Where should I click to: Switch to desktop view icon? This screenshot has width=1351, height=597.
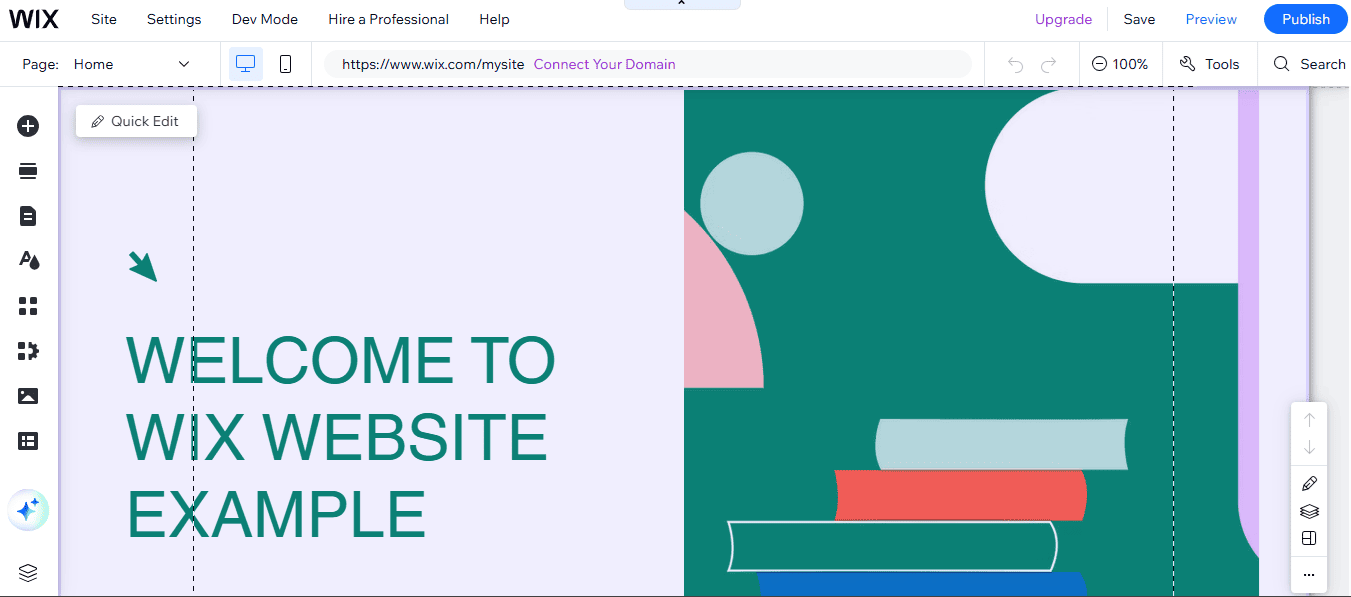point(245,64)
